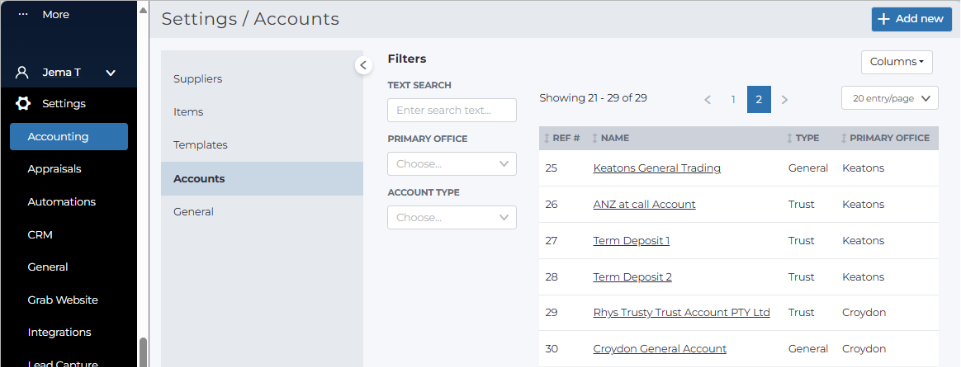Screen dimensions: 961x367
Task: Click the text search input field
Action: [452, 110]
